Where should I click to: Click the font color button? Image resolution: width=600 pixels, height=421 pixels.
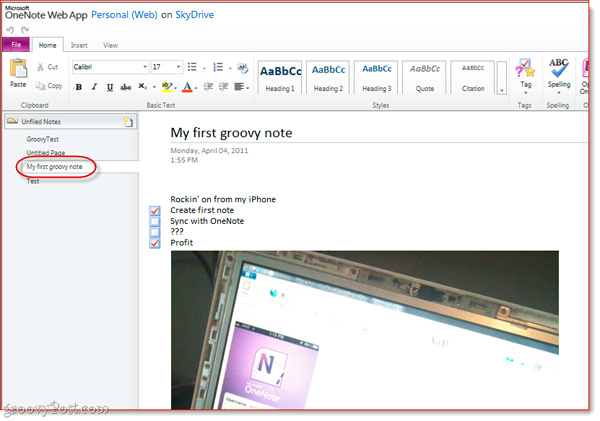pos(187,87)
